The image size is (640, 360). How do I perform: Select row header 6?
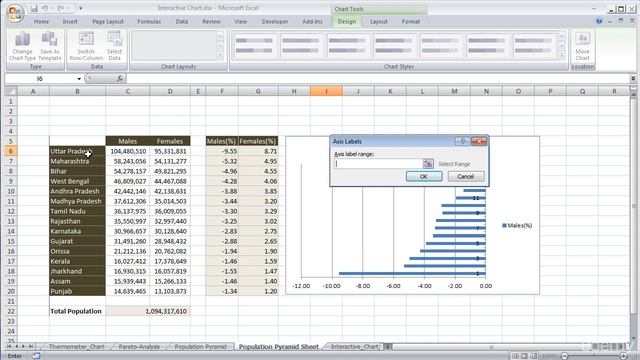point(11,151)
